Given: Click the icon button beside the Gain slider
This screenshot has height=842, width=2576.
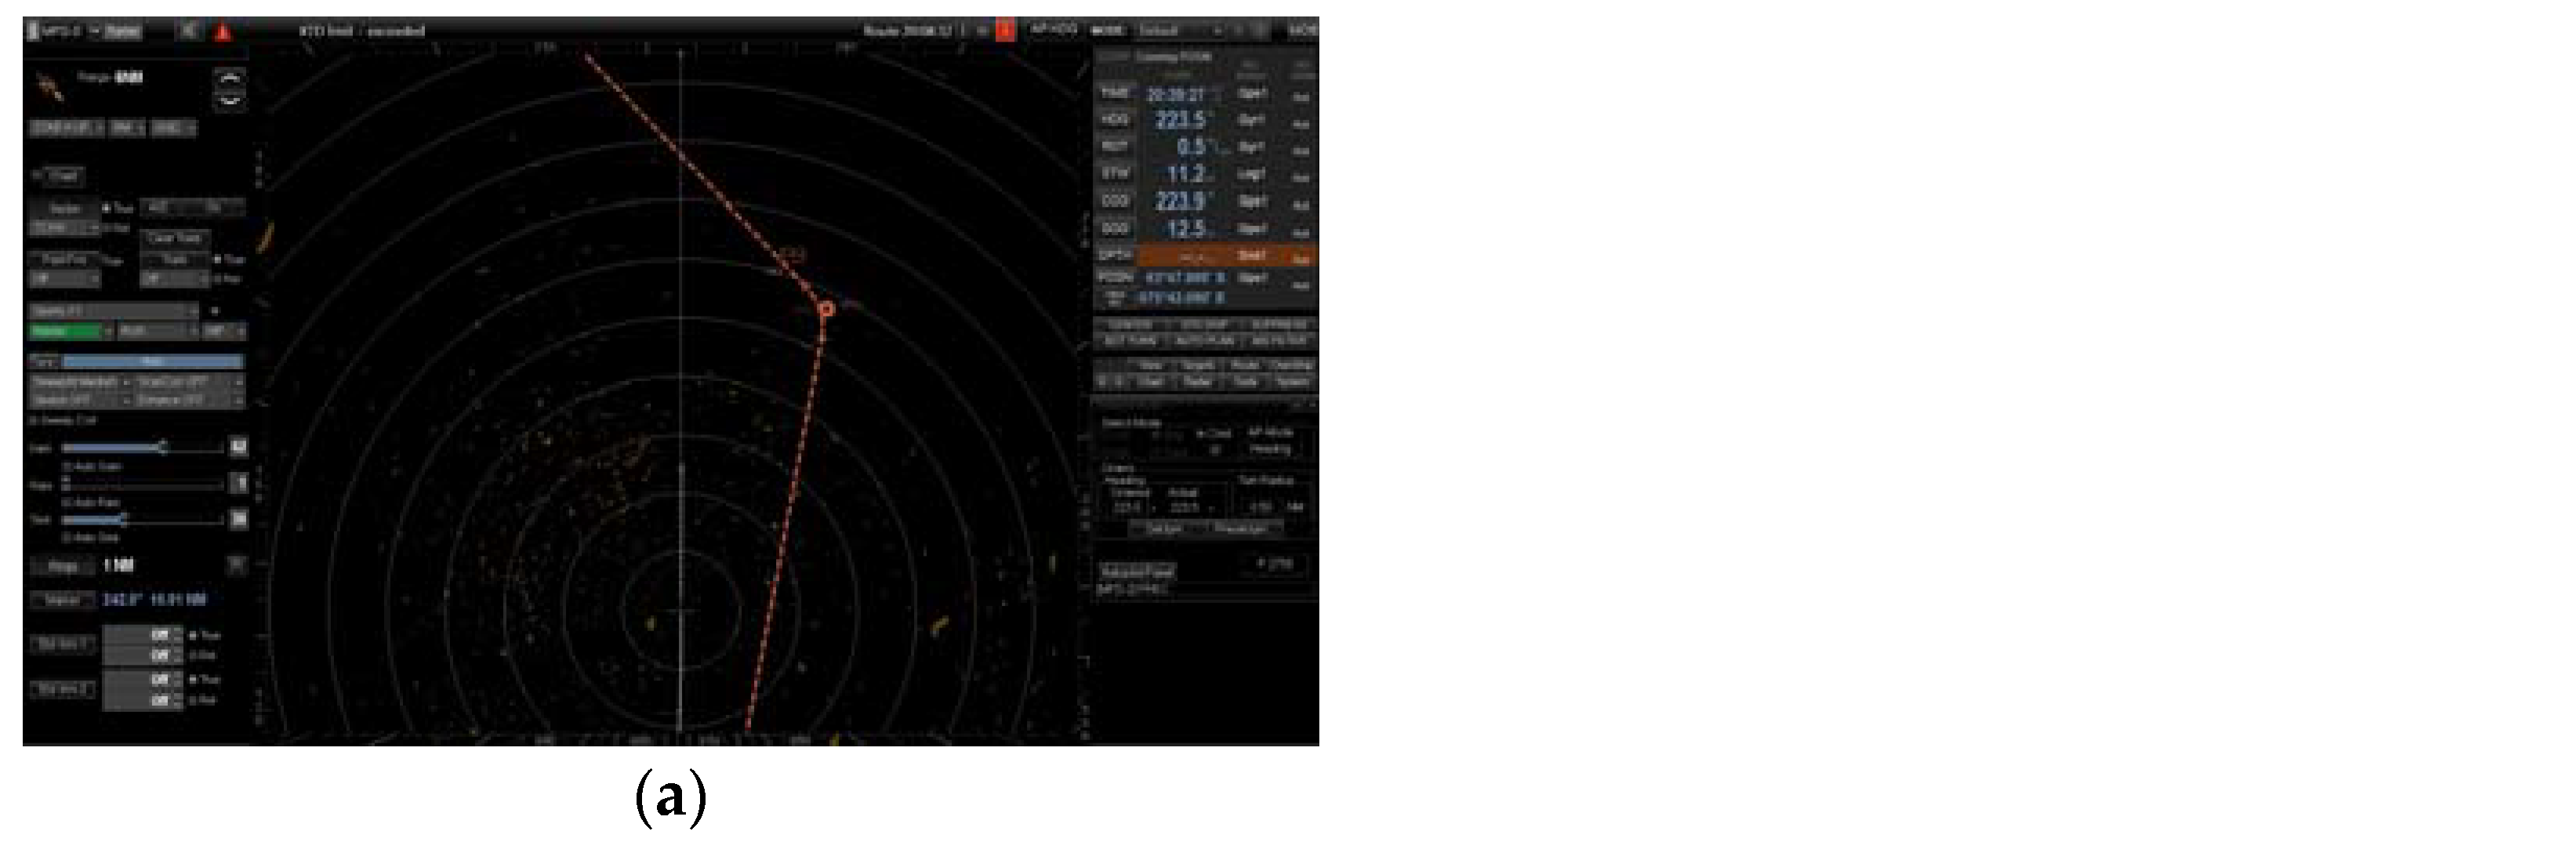Looking at the screenshot, I should (x=239, y=447).
